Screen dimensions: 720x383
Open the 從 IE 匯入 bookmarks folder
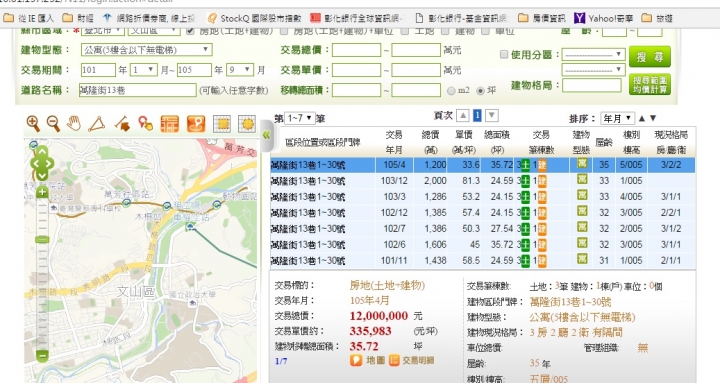(28, 18)
